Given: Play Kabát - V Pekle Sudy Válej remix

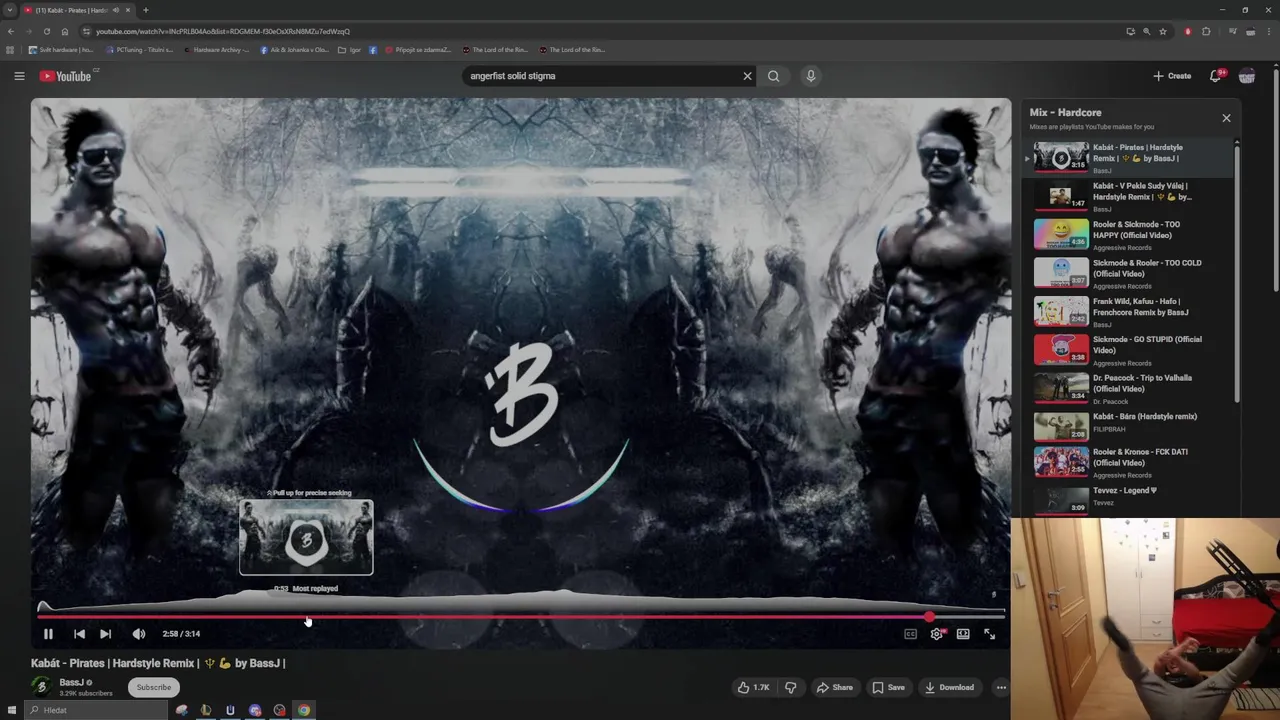Looking at the screenshot, I should click(1129, 197).
